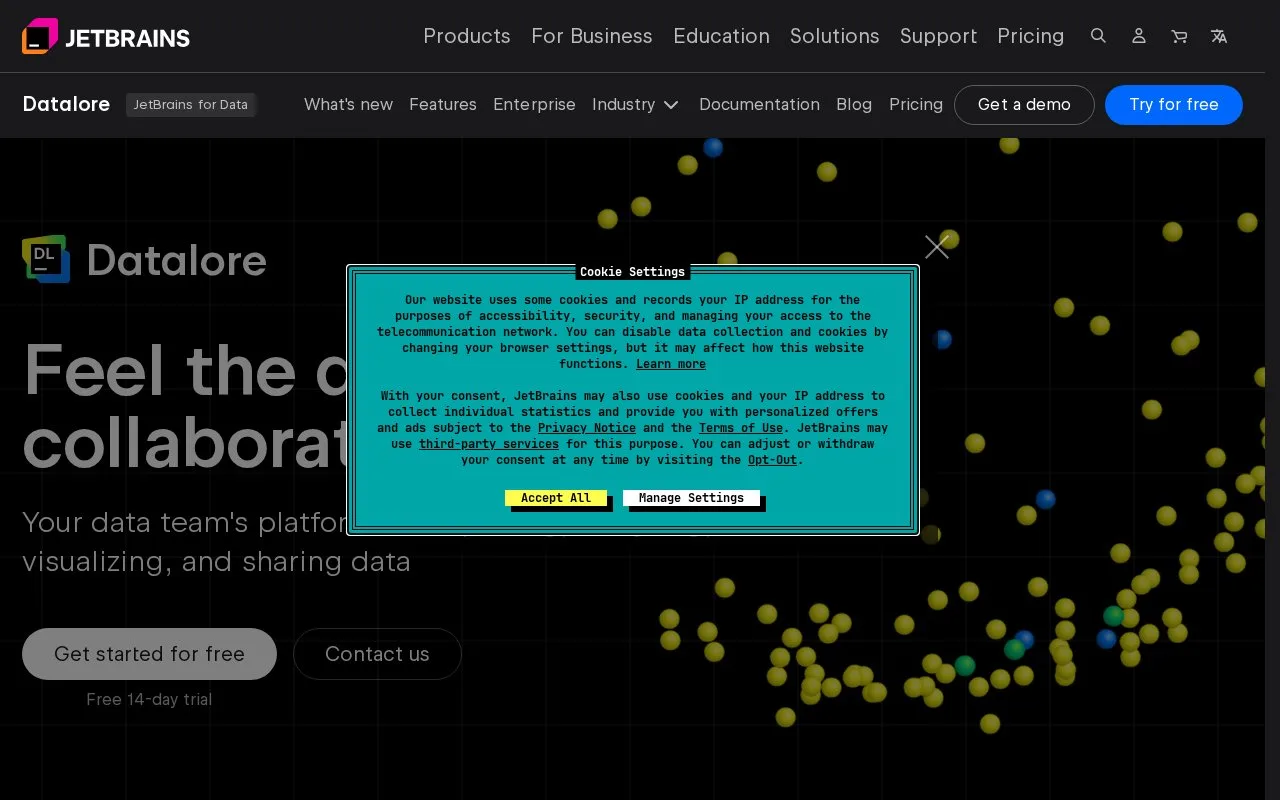The height and width of the screenshot is (800, 1280).
Task: Open the Enterprise page
Action: 534,104
